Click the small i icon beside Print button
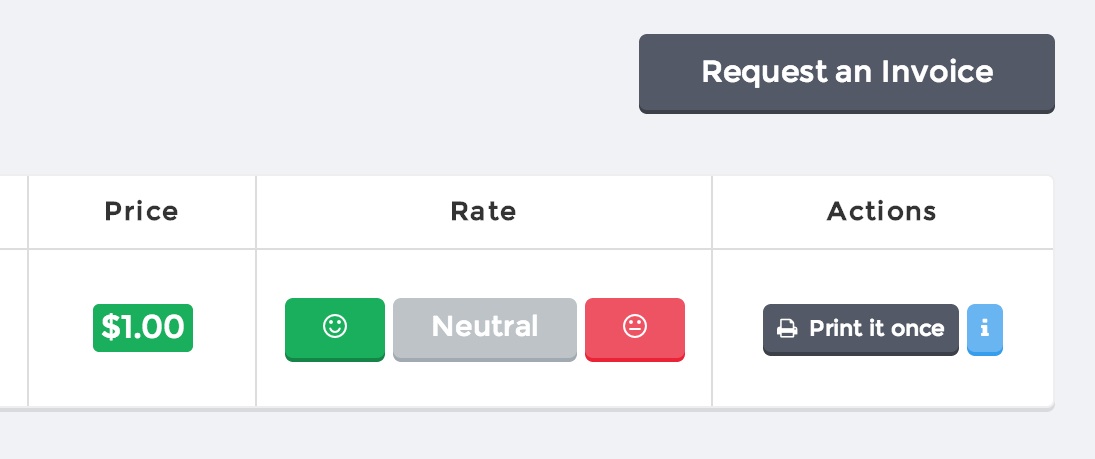 [984, 328]
